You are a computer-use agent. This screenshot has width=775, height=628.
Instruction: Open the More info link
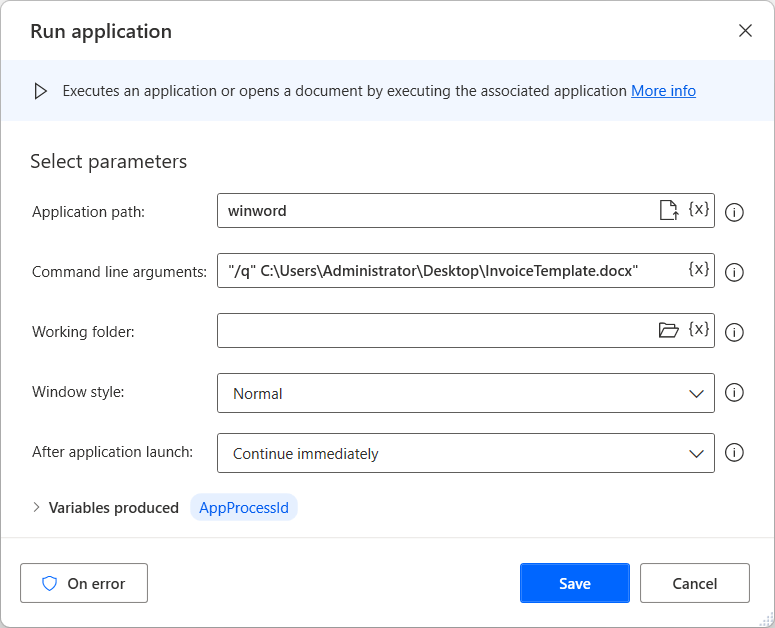tap(663, 91)
